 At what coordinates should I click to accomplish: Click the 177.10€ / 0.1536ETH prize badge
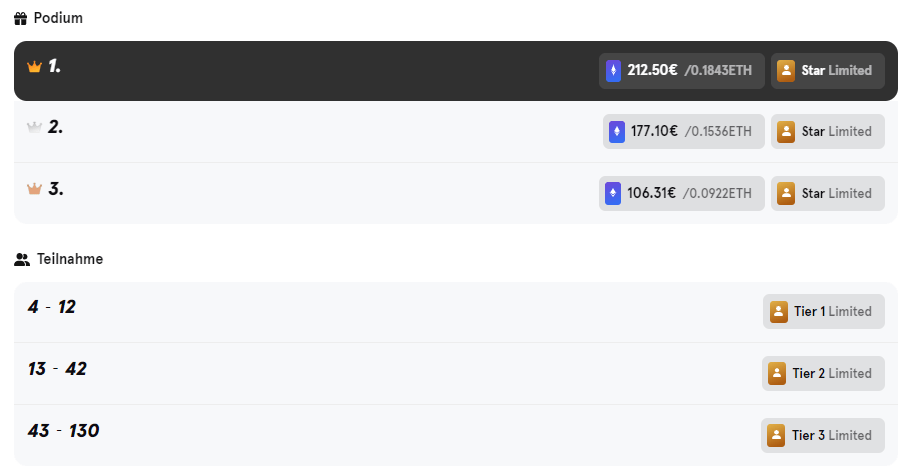click(x=684, y=131)
